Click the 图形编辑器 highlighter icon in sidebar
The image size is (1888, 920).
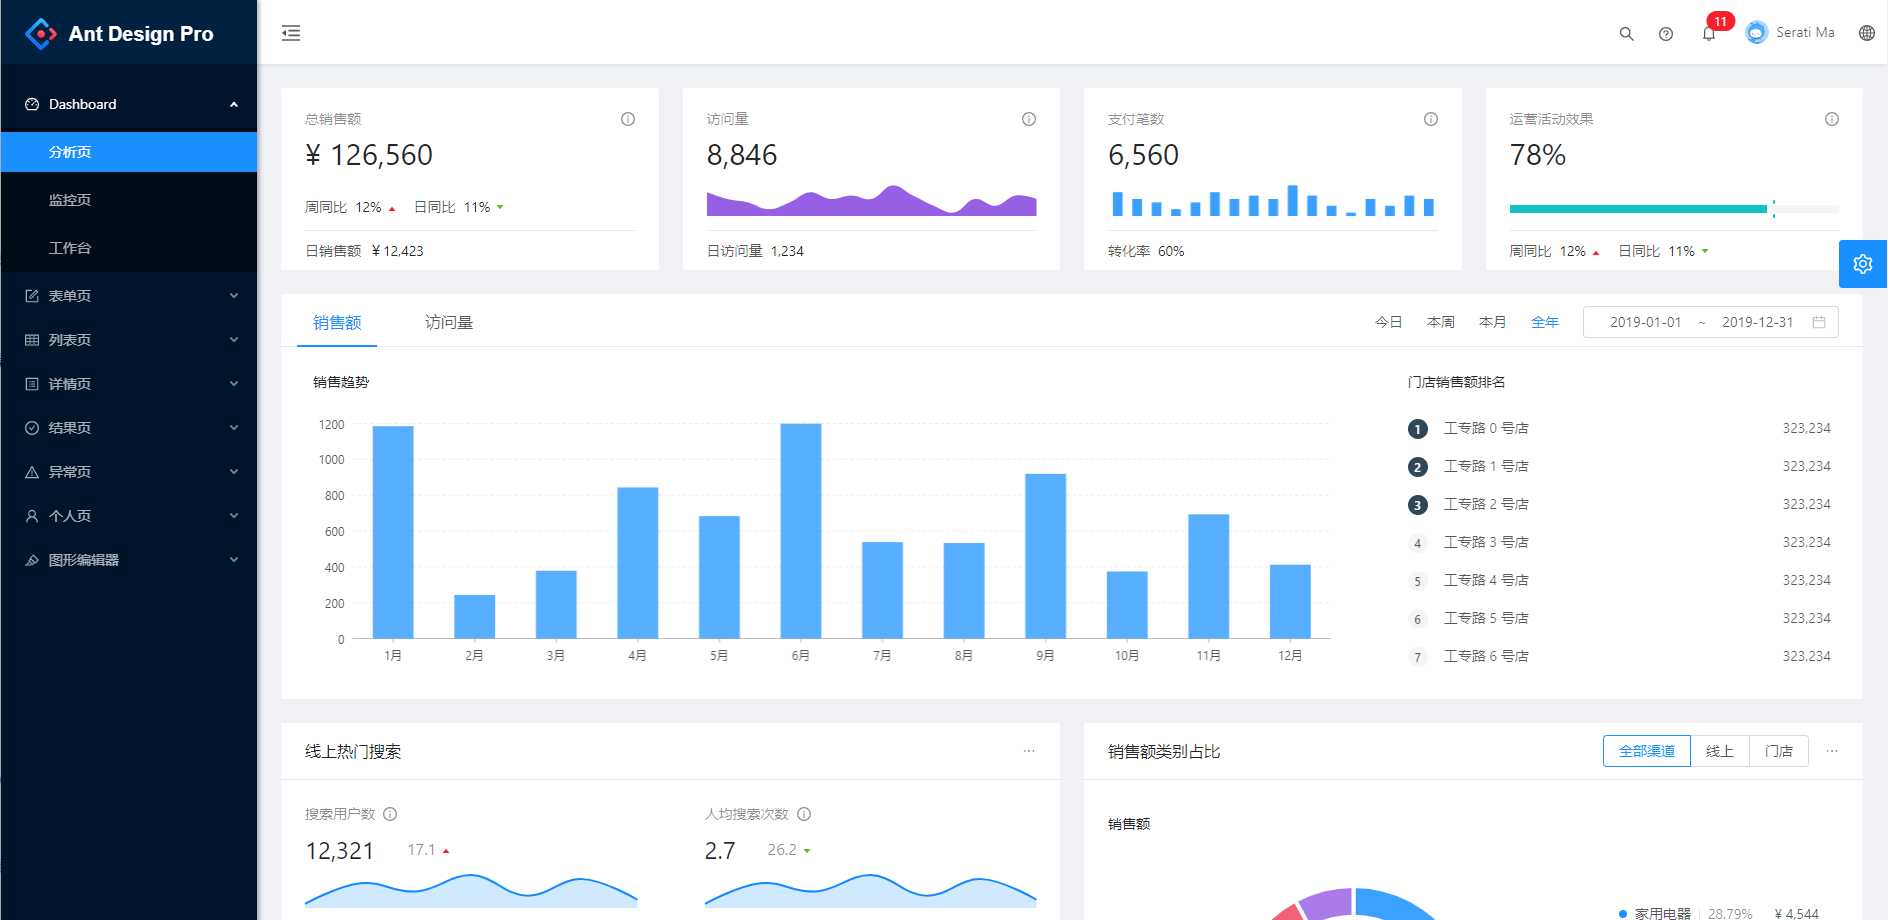(32, 560)
